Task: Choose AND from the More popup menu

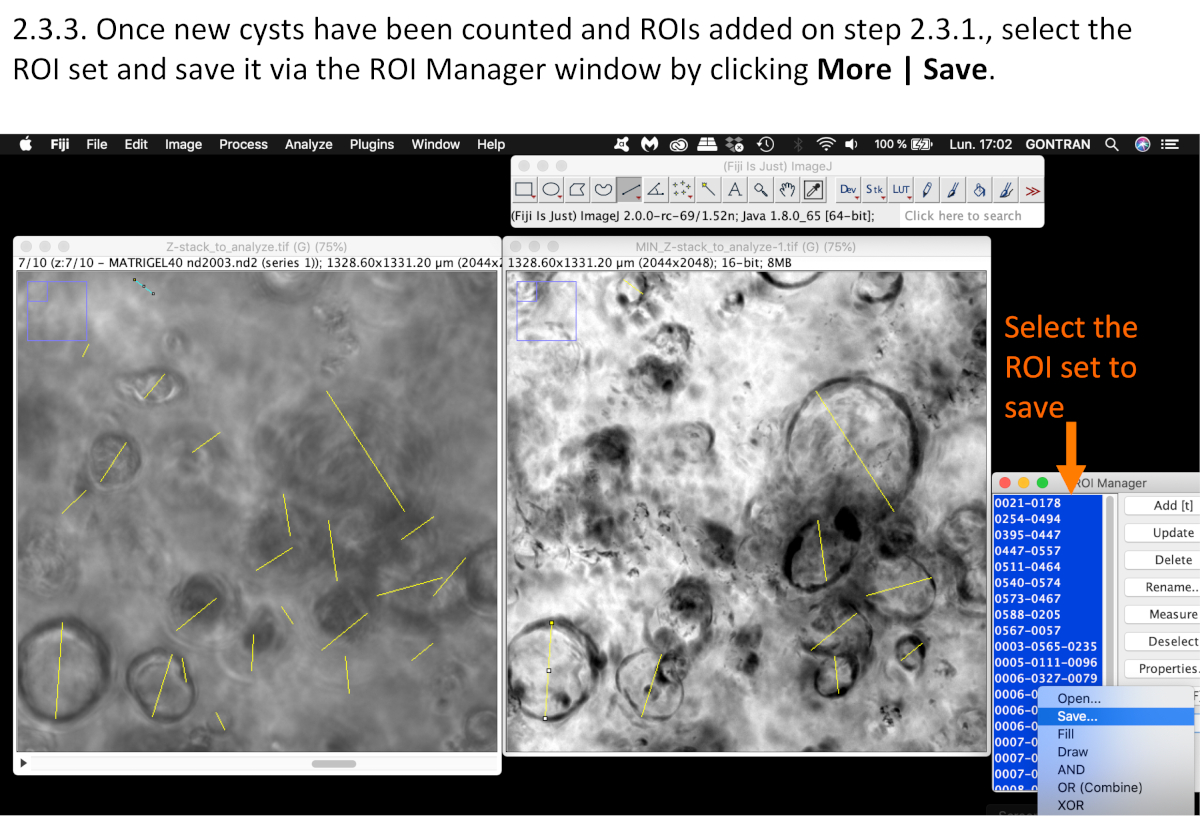Action: coord(1116,770)
